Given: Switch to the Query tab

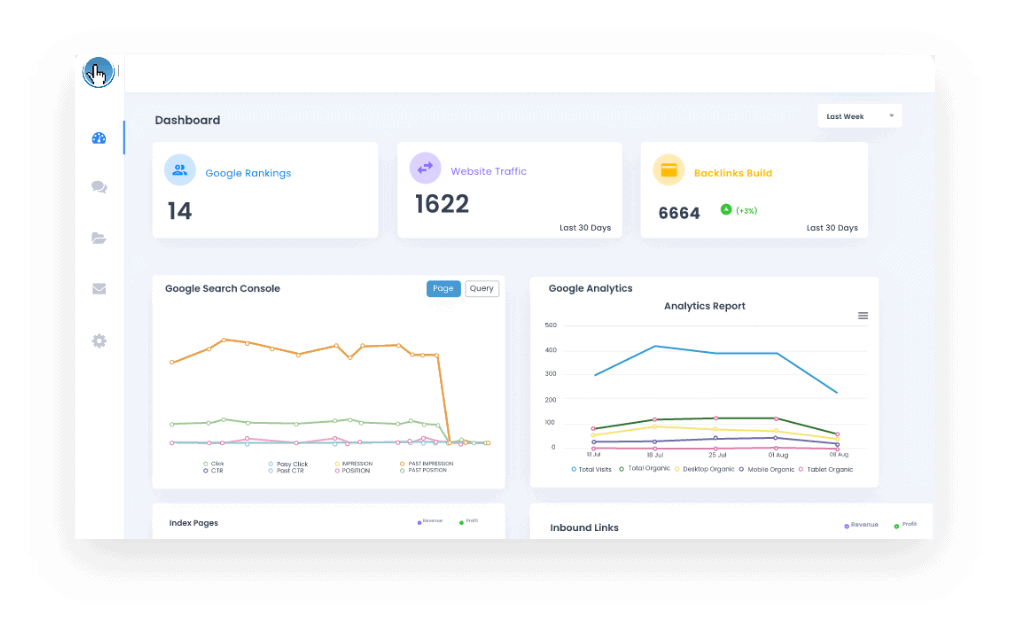Looking at the screenshot, I should coord(481,288).
